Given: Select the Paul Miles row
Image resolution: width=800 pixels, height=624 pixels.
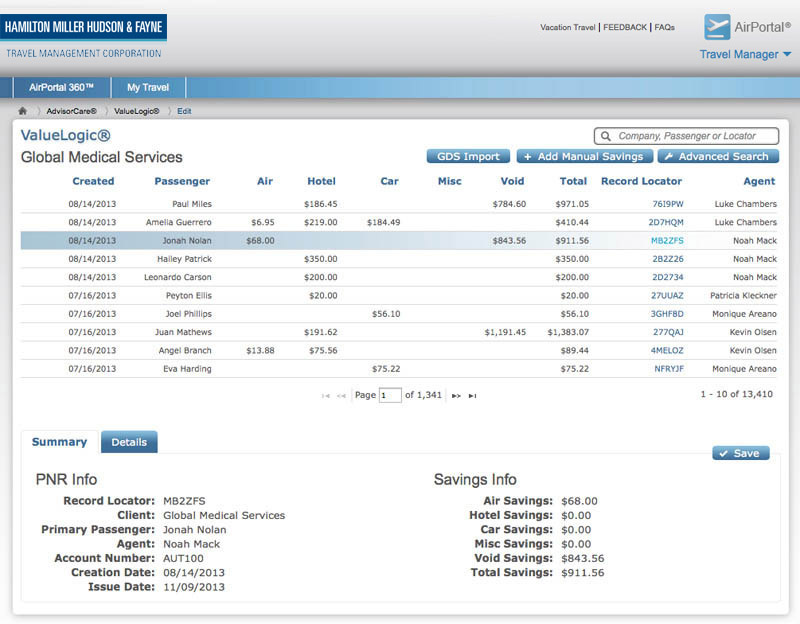Looking at the screenshot, I should 399,204.
